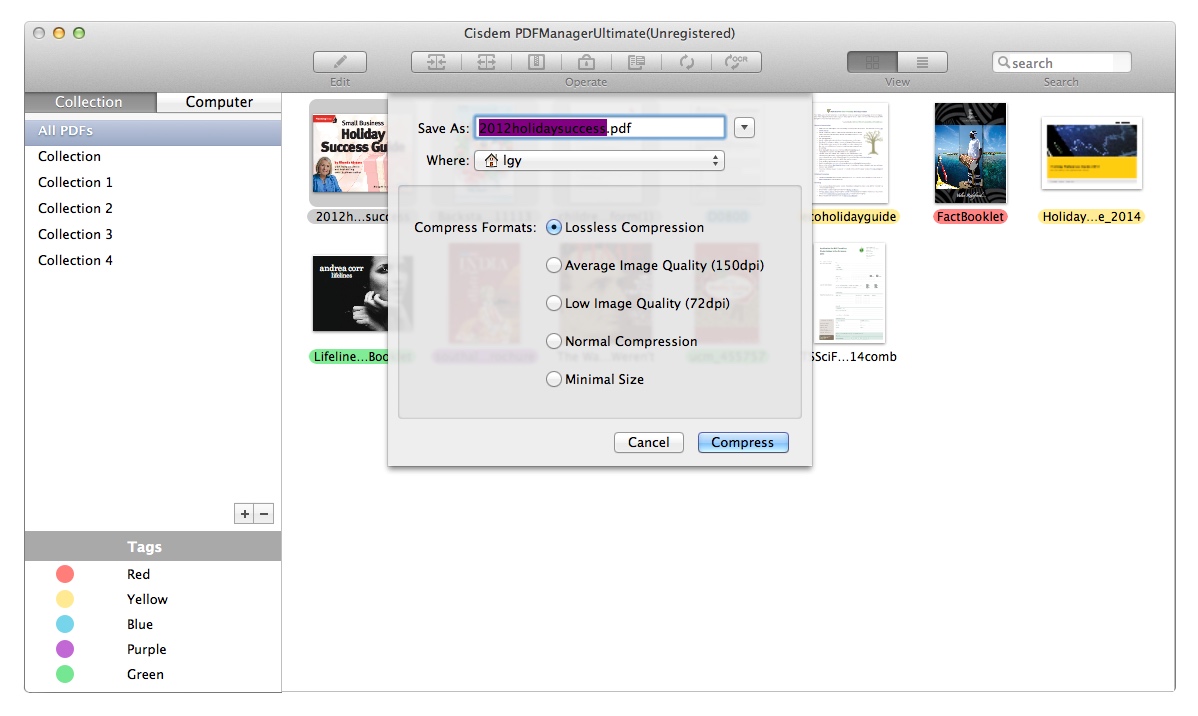Screen dimensions: 1198x716
Task: Click the Holiday...e_2014 file name label
Action: pos(1092,216)
